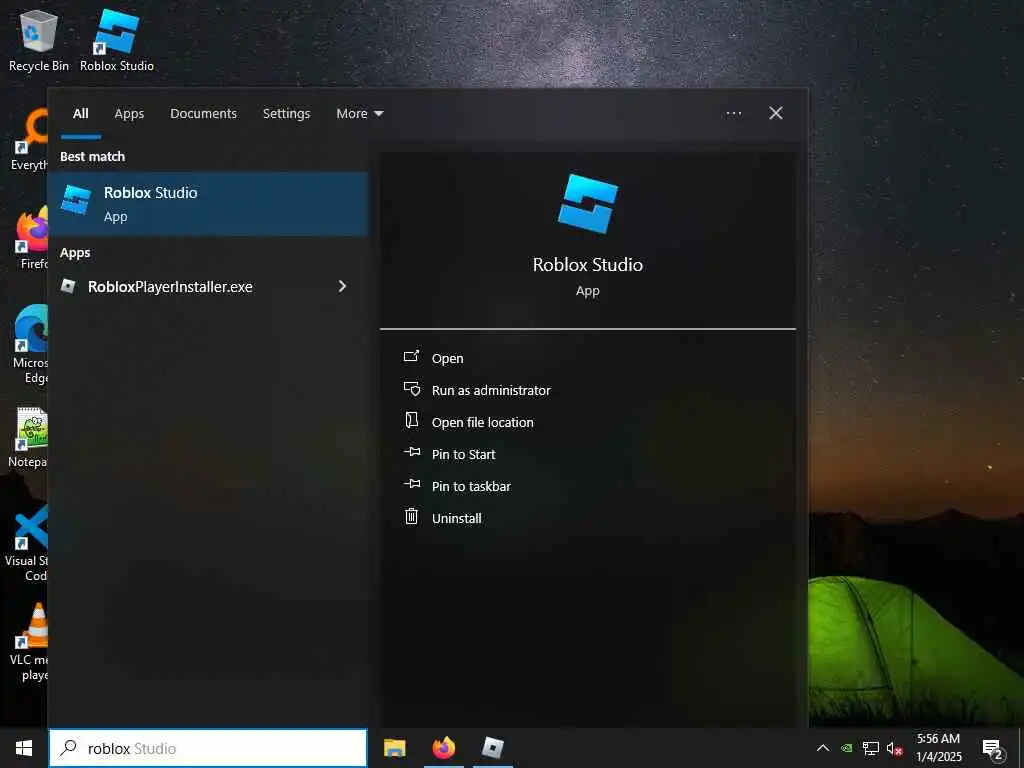Switch to Roblox in the taskbar
This screenshot has width=1024, height=768.
pyautogui.click(x=492, y=748)
